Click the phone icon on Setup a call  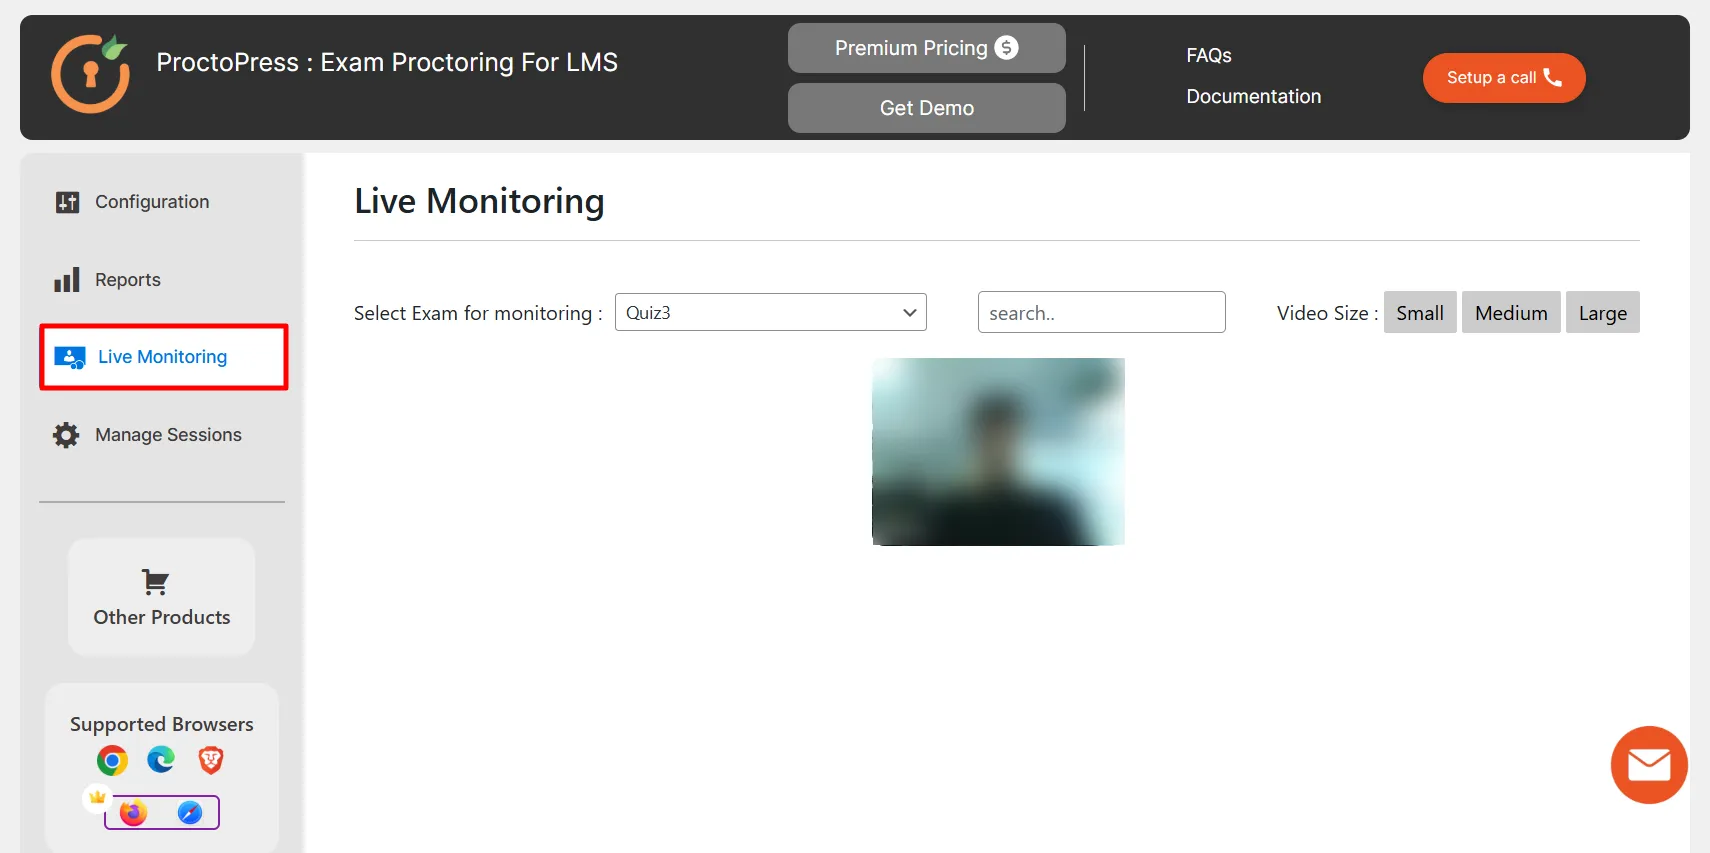pyautogui.click(x=1552, y=77)
